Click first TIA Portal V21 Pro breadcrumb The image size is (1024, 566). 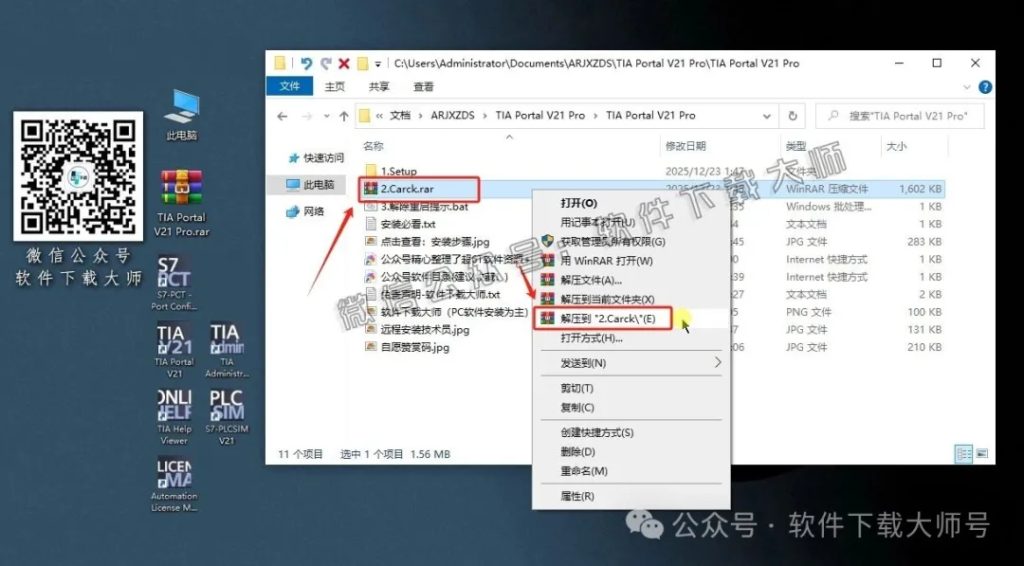(540, 116)
